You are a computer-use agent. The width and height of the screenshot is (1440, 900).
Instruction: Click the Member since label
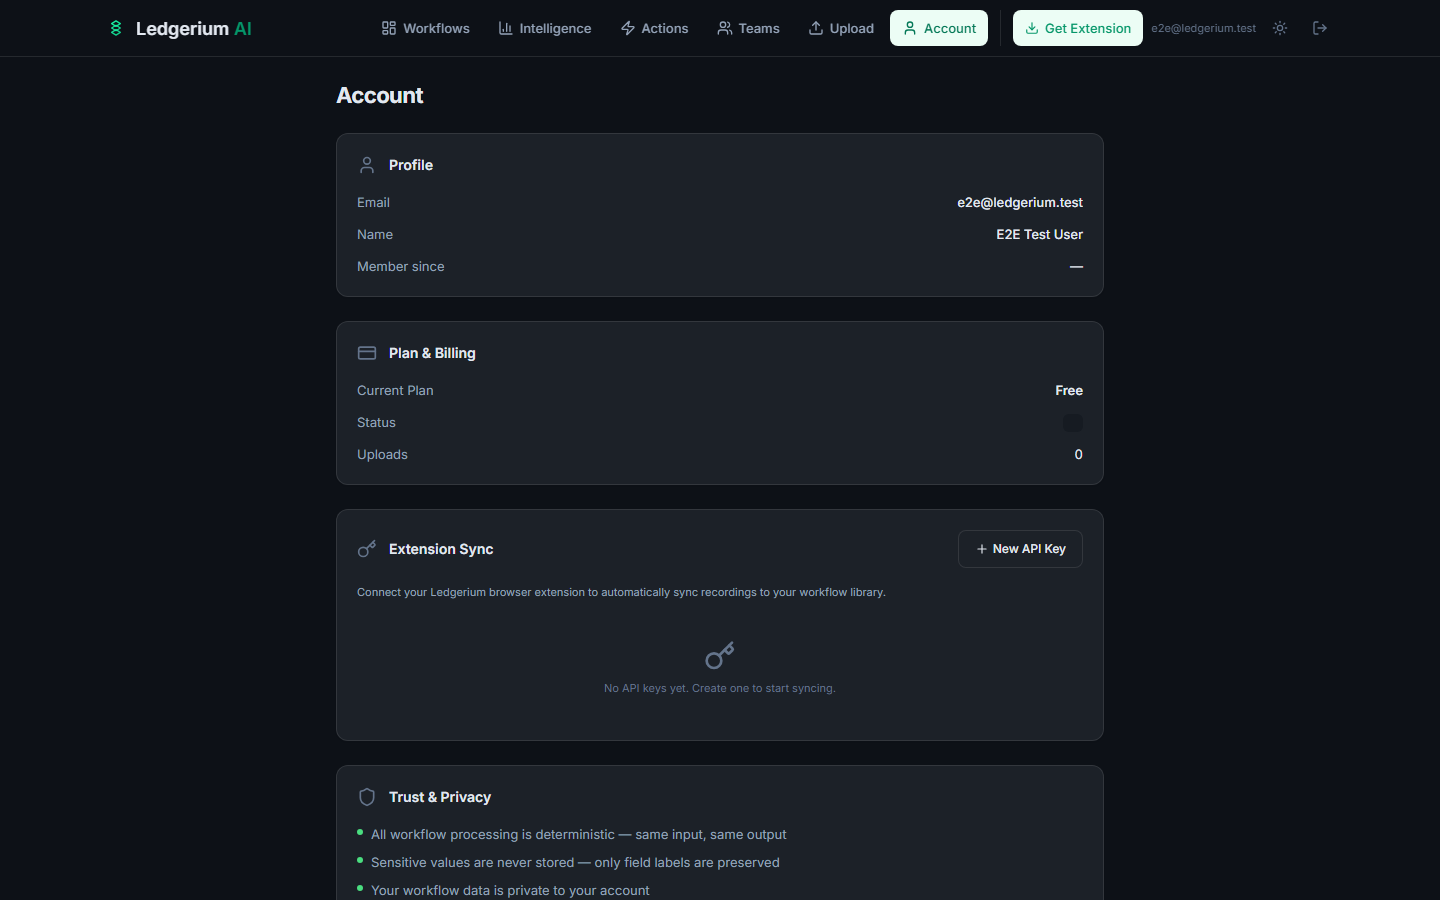click(400, 266)
